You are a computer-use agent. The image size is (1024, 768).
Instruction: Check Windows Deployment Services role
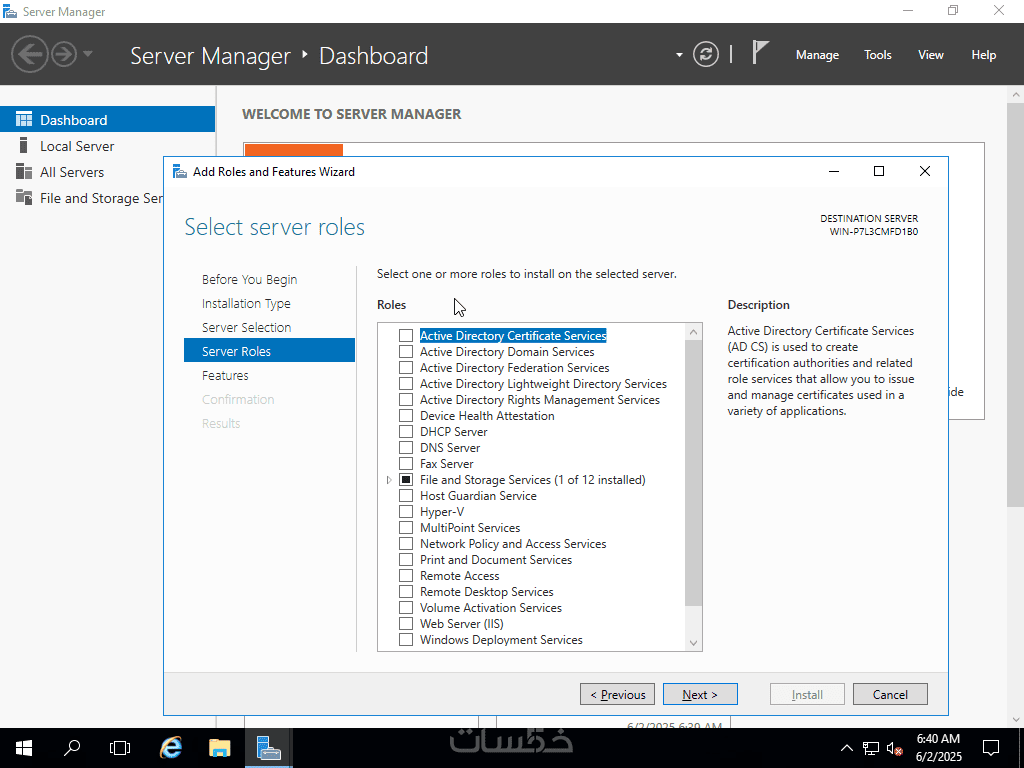click(x=406, y=639)
